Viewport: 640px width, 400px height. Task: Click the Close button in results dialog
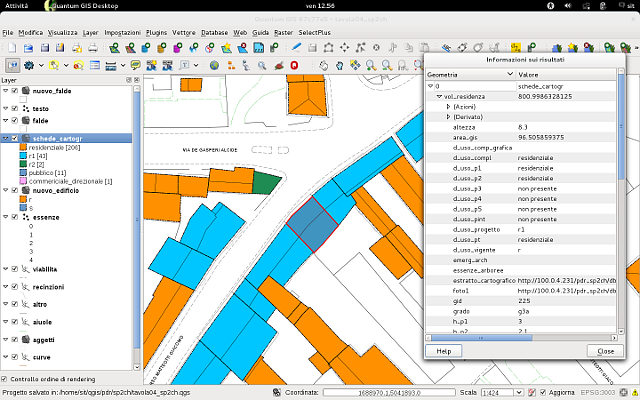coord(605,351)
